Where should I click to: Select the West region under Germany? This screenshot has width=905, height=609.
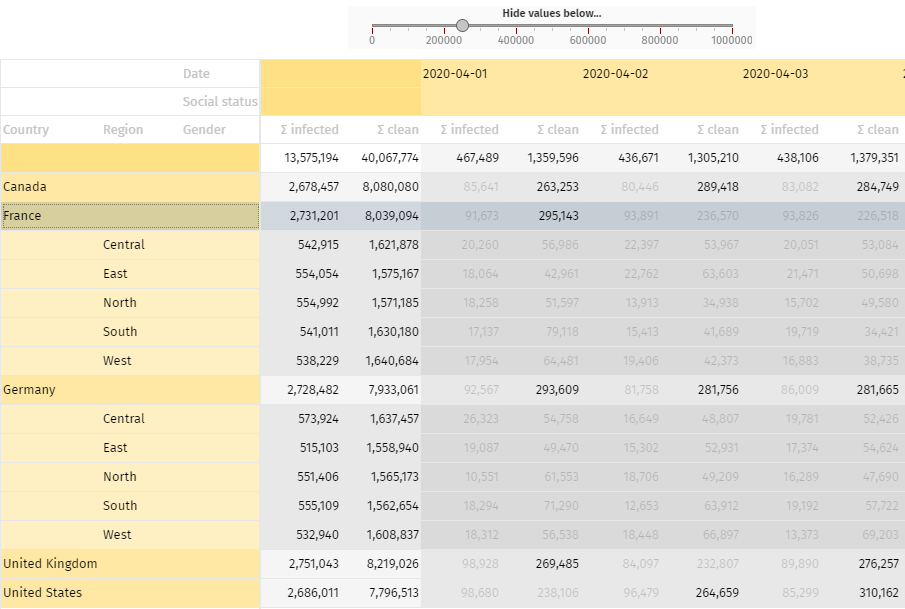tap(117, 535)
